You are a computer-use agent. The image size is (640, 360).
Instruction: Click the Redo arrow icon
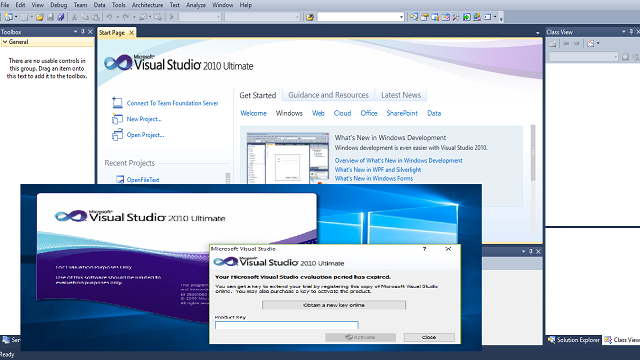pos(125,17)
